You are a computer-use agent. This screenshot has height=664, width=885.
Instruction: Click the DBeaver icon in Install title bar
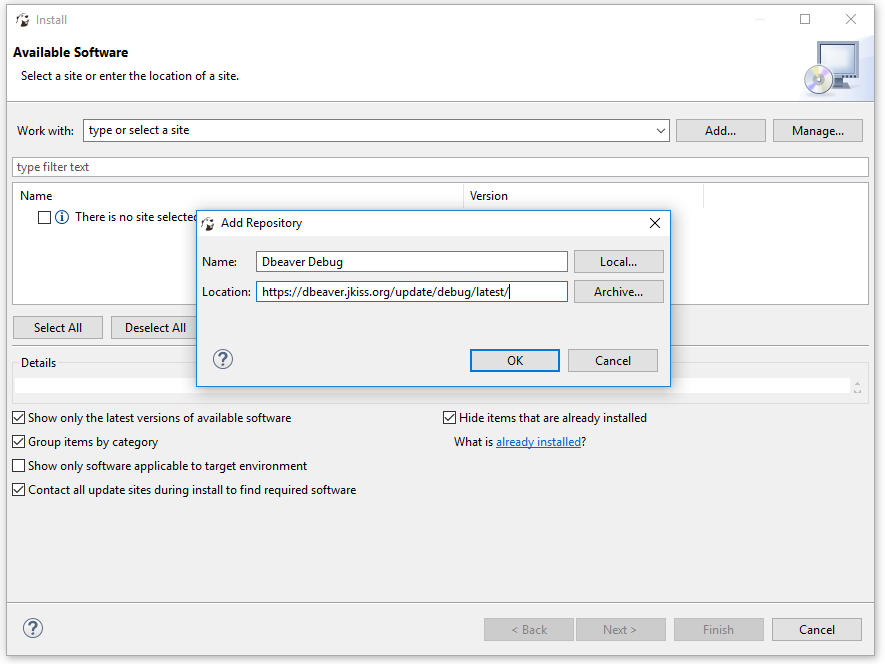click(x=23, y=20)
